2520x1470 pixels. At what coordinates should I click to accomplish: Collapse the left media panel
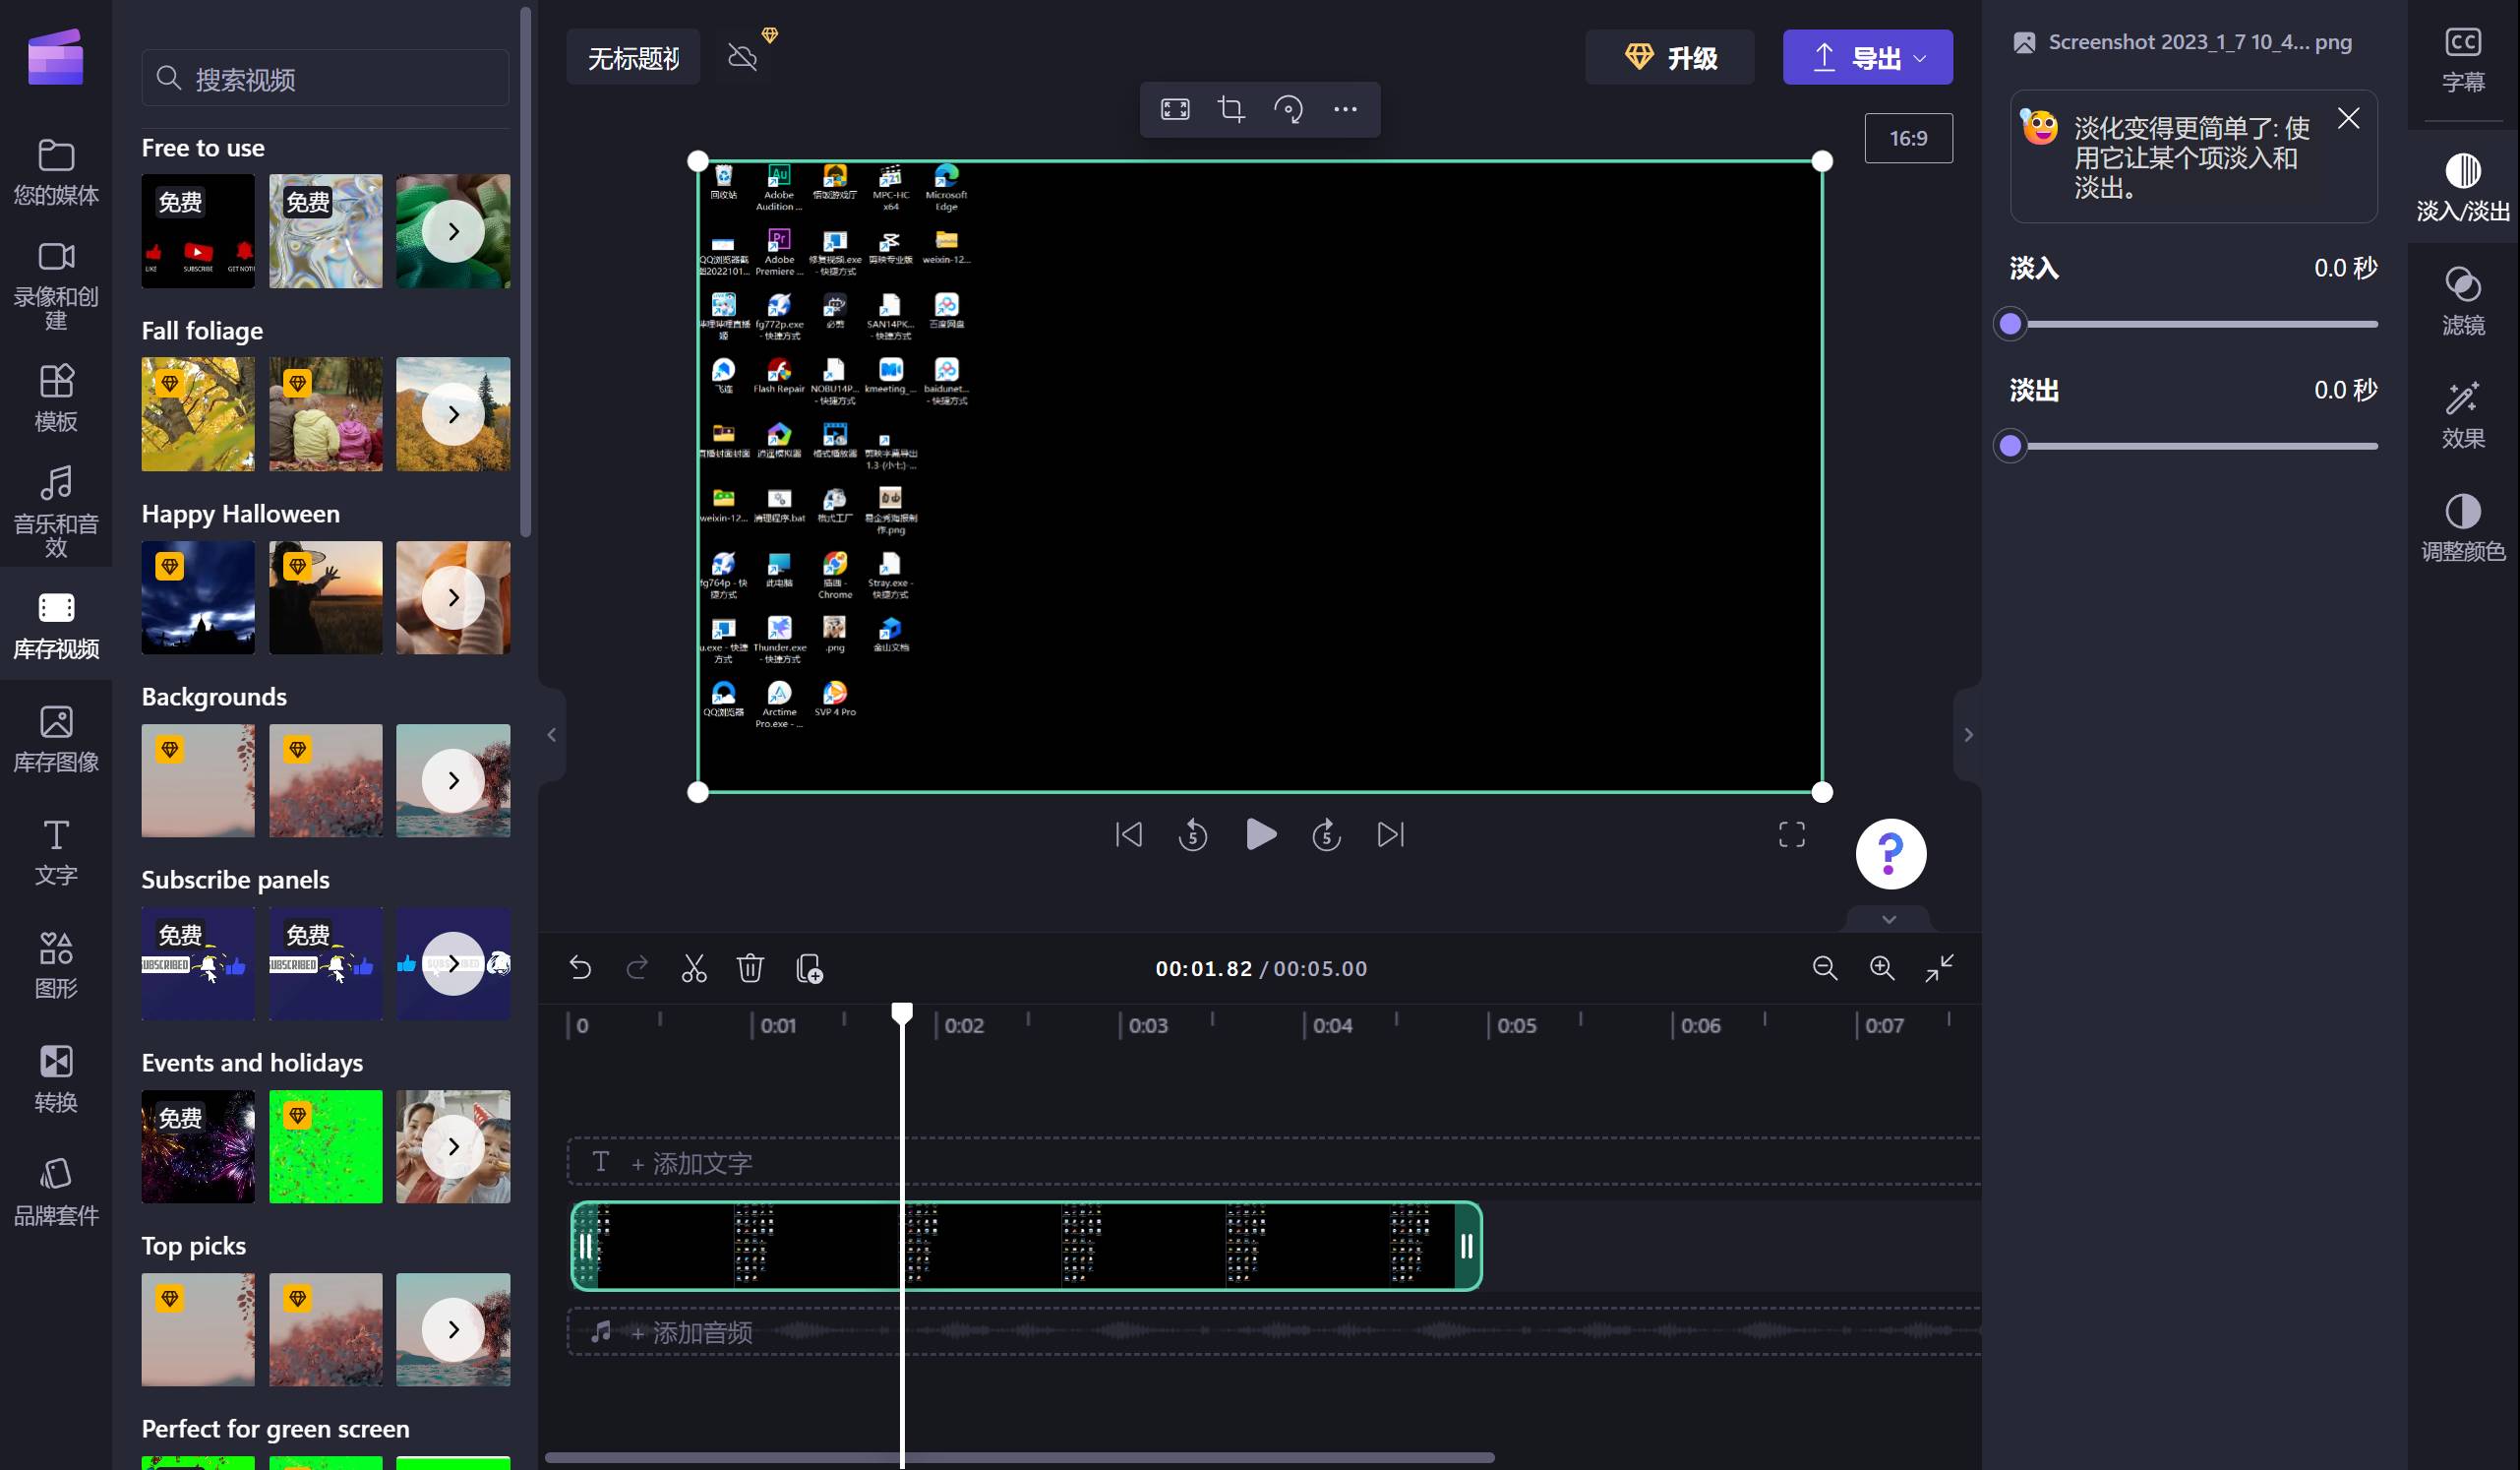click(552, 734)
